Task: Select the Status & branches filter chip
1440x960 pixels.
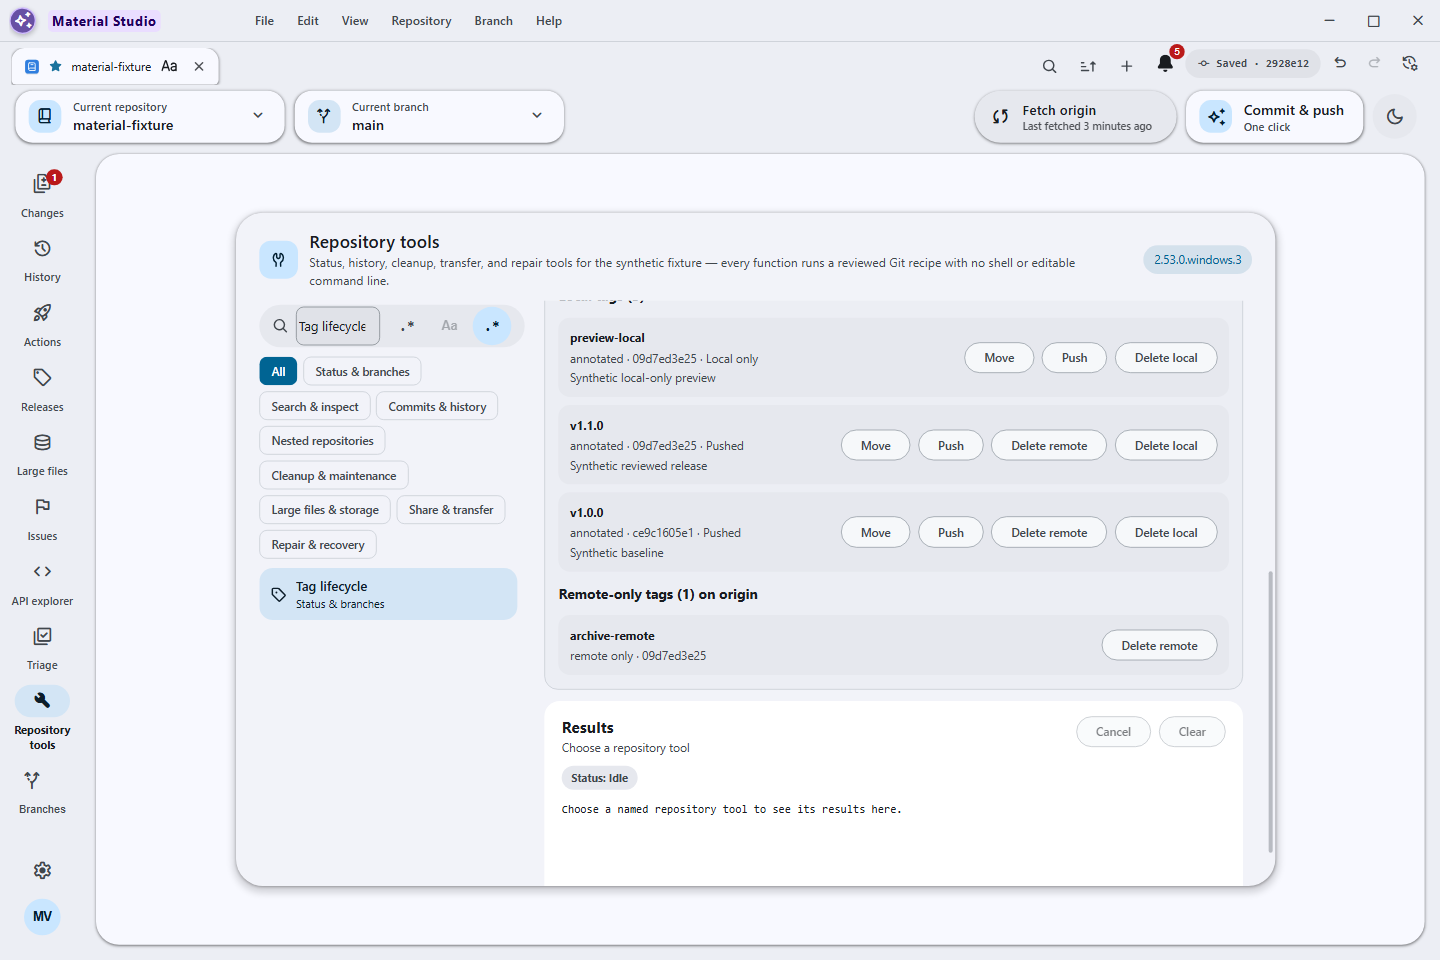Action: 362,372
